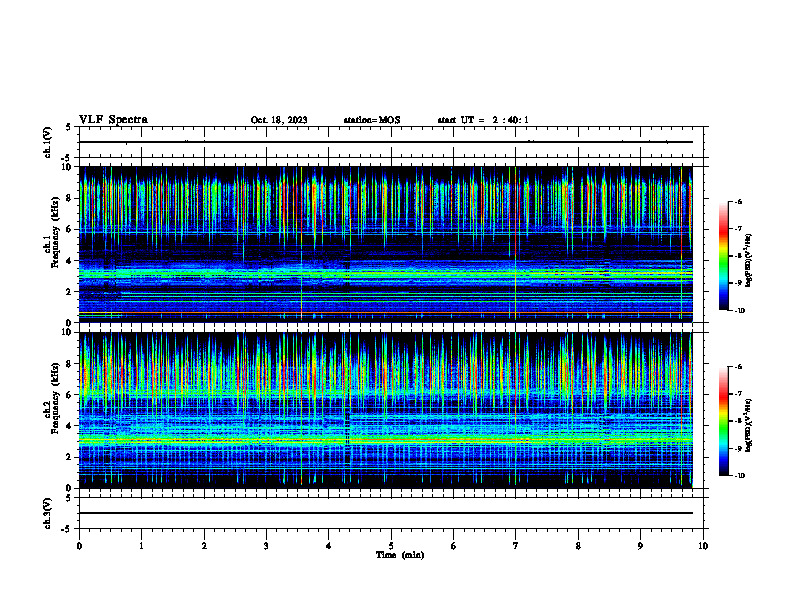Viewport: 792px width, 612px height.
Task: Click the ch.1 frequency axis "8" kHz tick
Action: 70,198
